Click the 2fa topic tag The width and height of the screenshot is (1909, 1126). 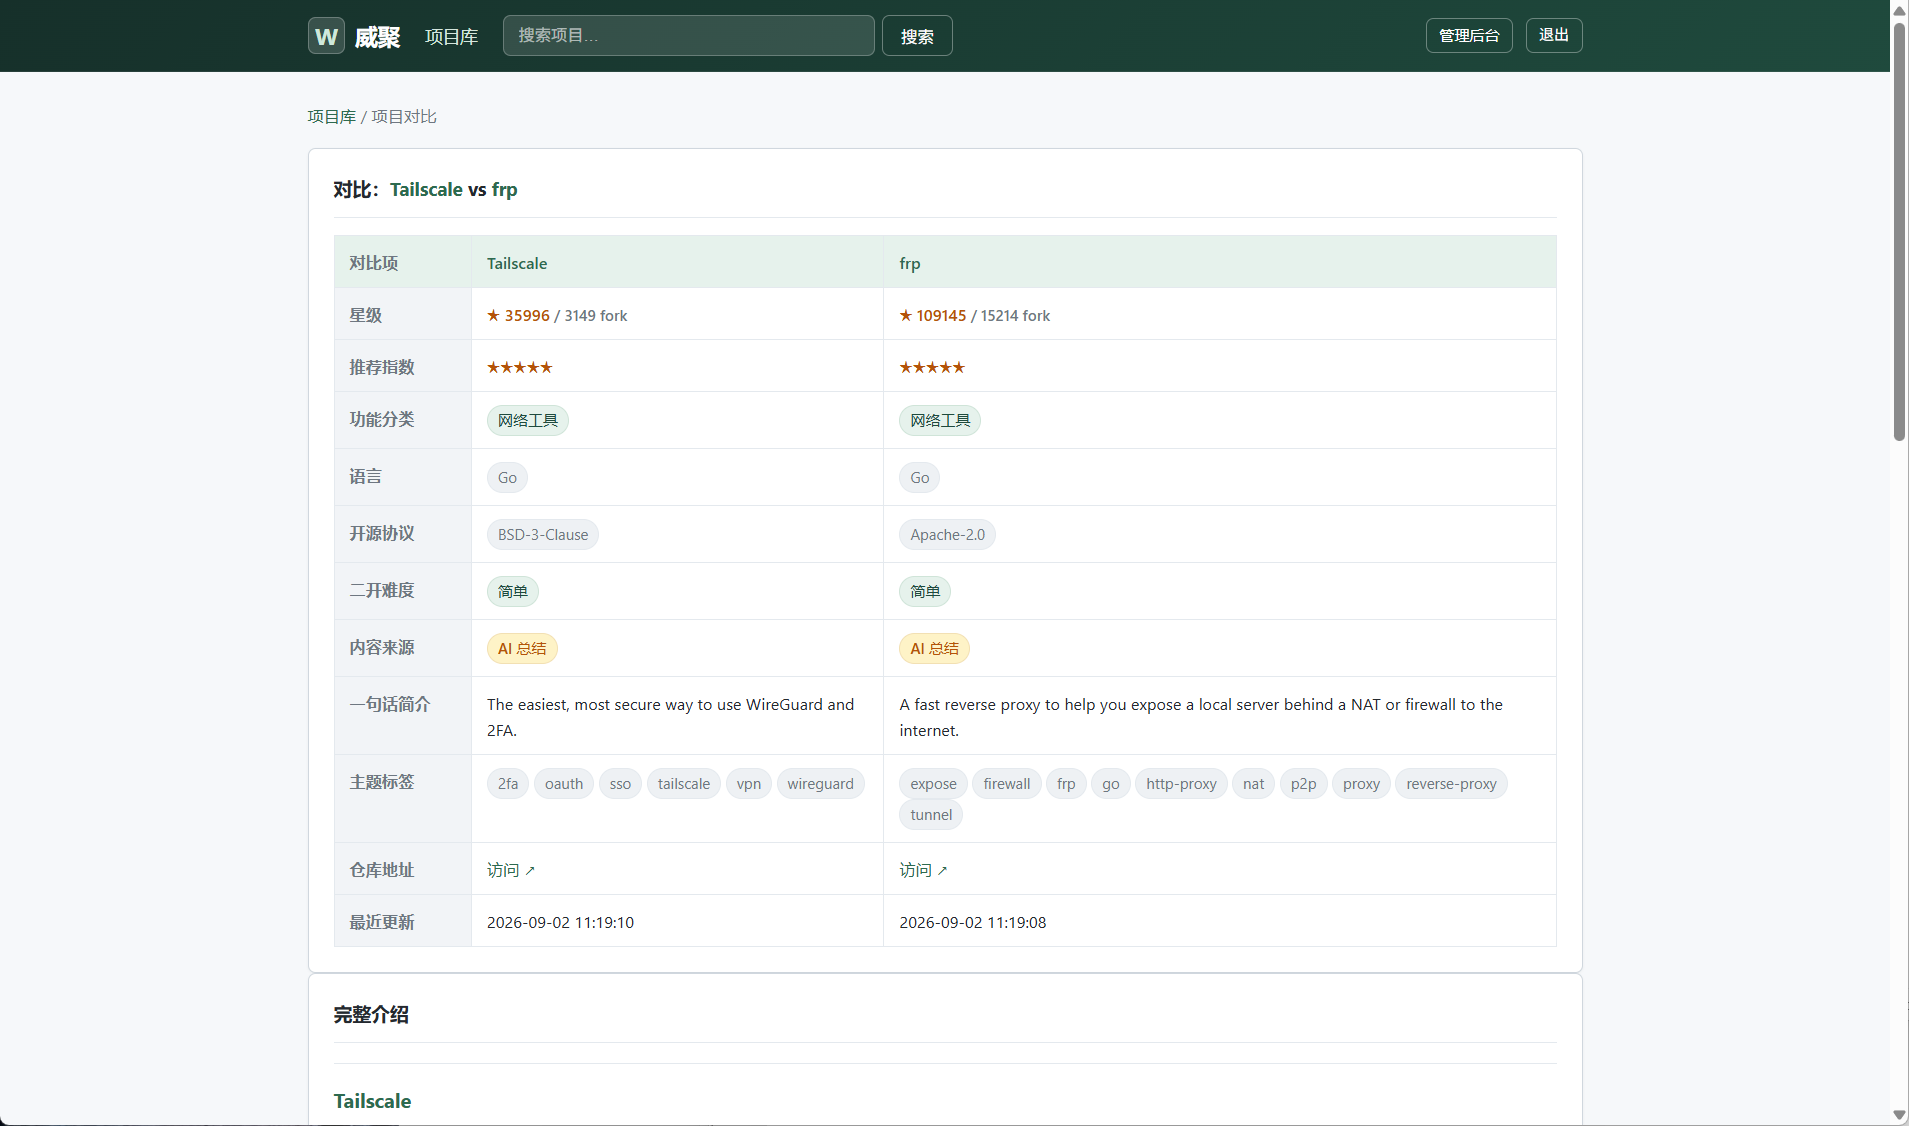508,784
